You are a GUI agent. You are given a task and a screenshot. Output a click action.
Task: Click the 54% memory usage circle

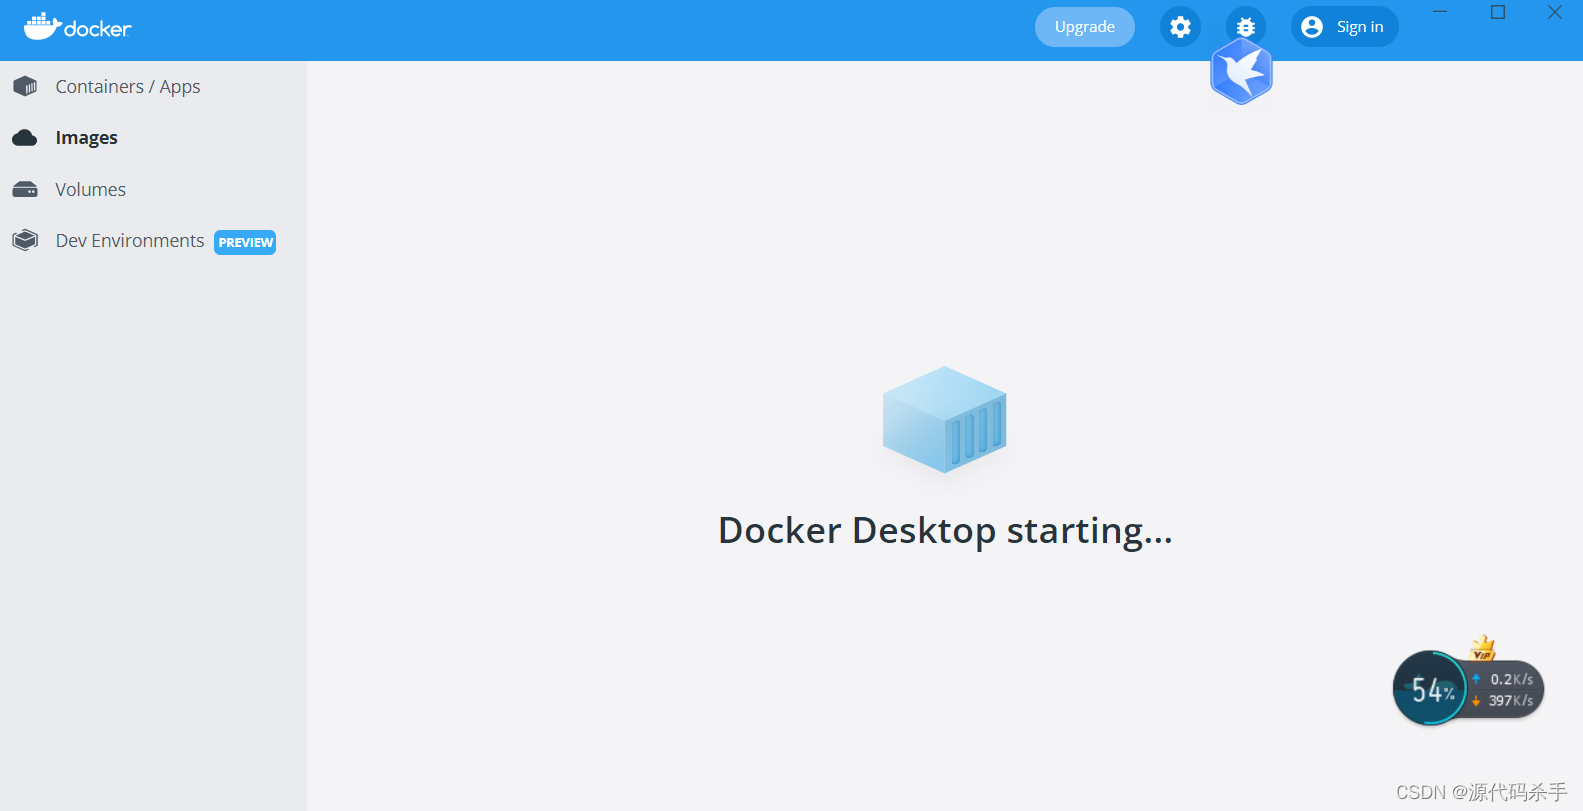pyautogui.click(x=1430, y=689)
